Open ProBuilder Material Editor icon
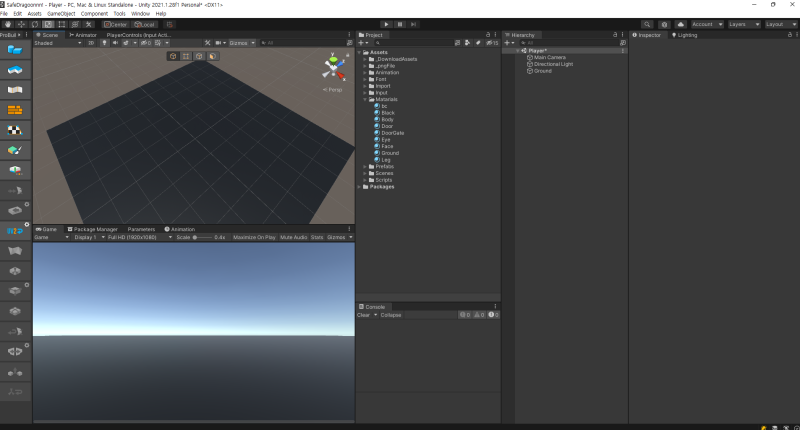This screenshot has height=430, width=800. click(x=15, y=110)
